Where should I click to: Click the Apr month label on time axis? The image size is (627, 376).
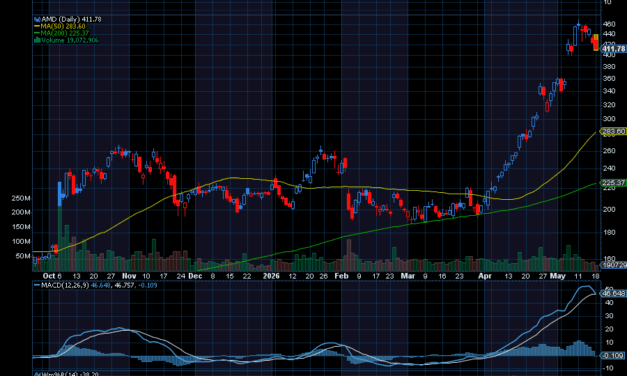(485, 276)
